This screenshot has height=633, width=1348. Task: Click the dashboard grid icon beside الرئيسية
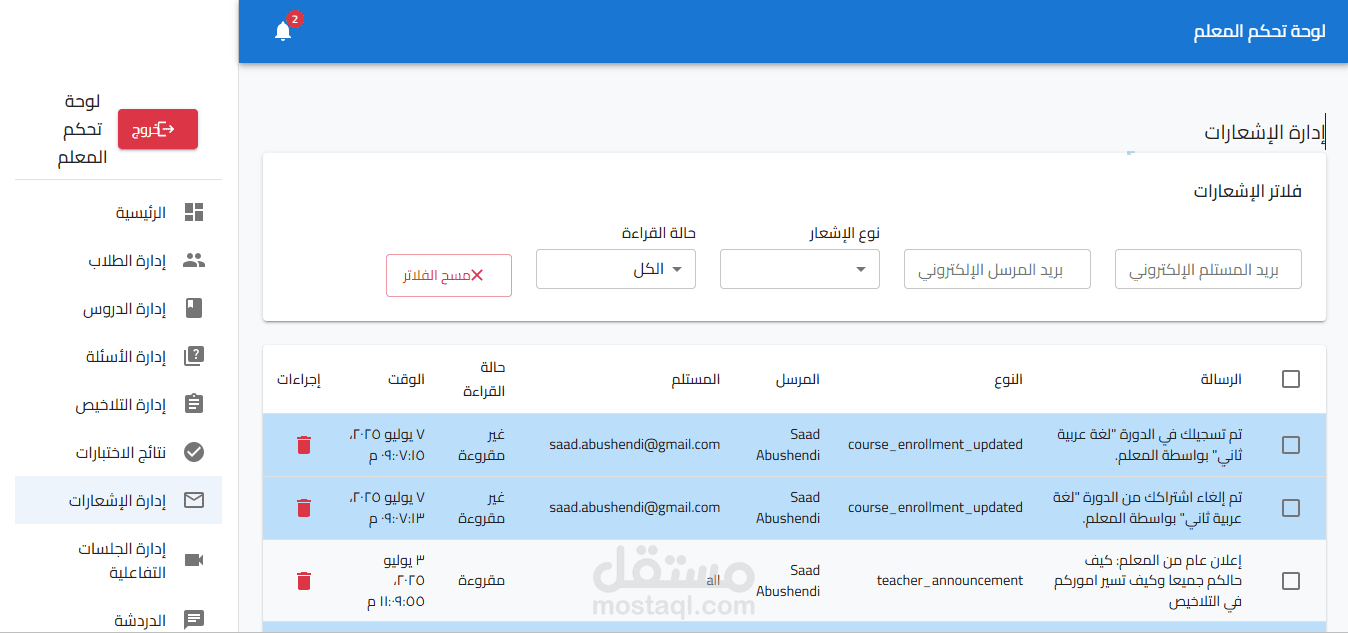coord(194,212)
